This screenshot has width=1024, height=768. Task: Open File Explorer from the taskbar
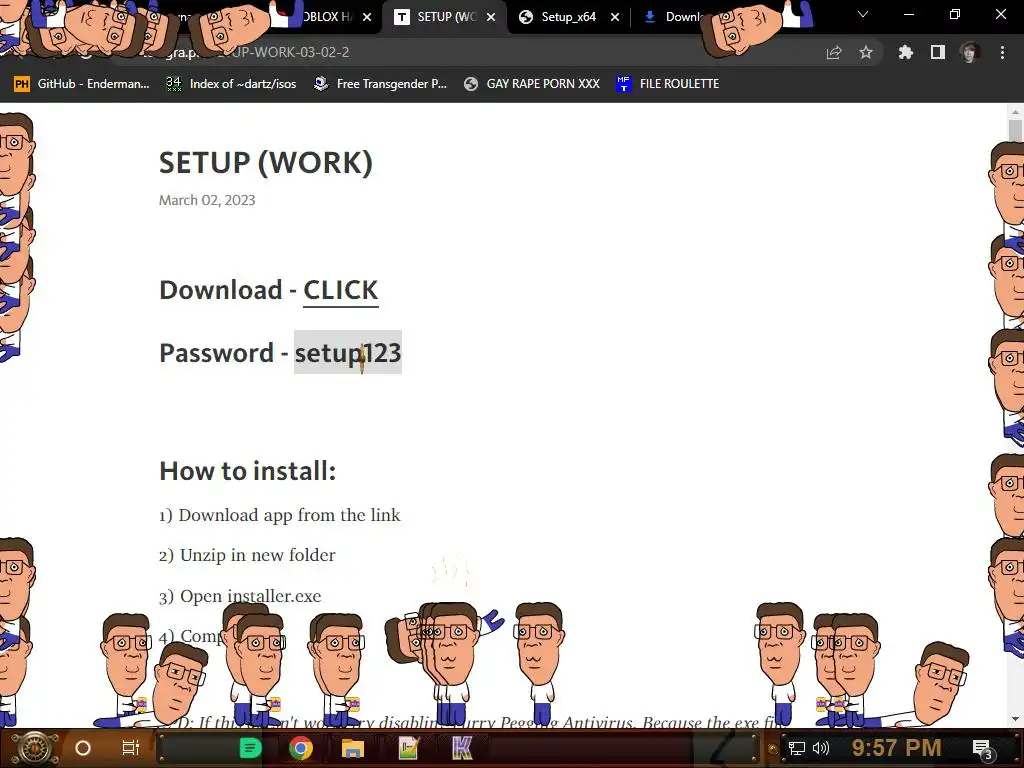click(353, 748)
